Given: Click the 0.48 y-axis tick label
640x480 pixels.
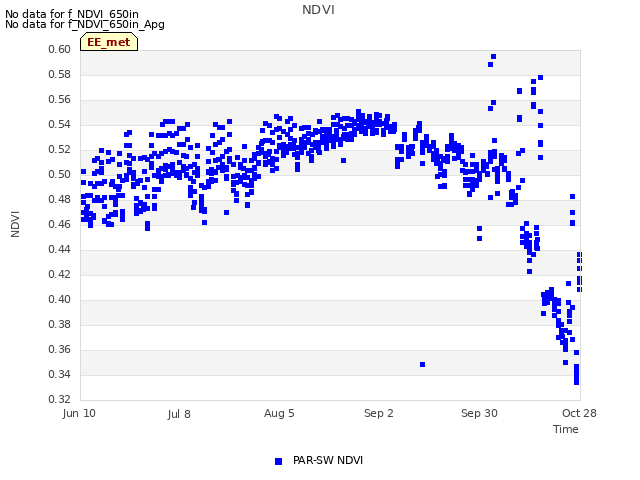Looking at the screenshot, I should [x=60, y=199].
